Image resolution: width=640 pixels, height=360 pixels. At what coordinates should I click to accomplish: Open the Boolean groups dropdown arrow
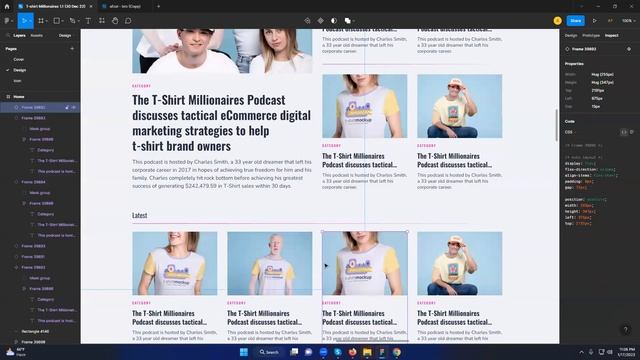pyautogui.click(x=354, y=21)
